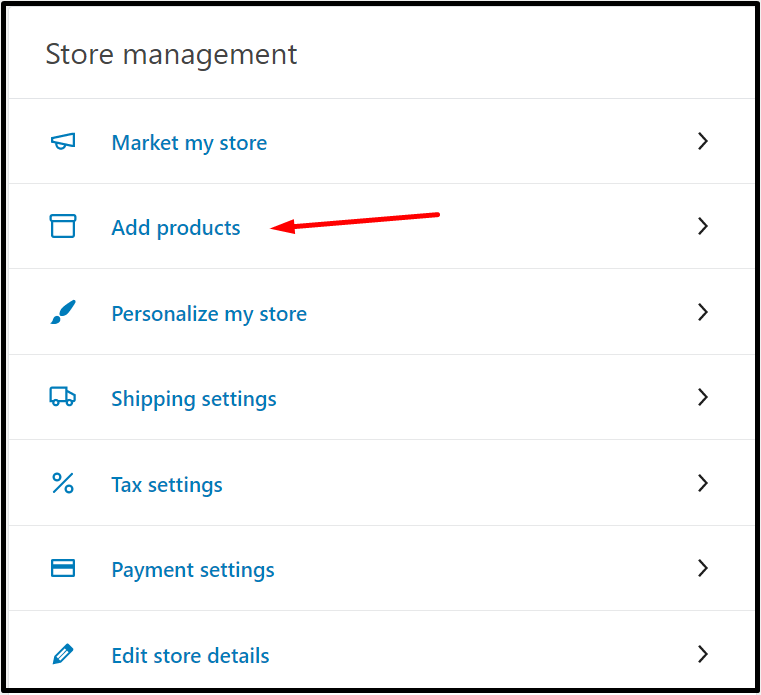Click the credit card icon for Payment settings
761x695 pixels.
coord(63,568)
